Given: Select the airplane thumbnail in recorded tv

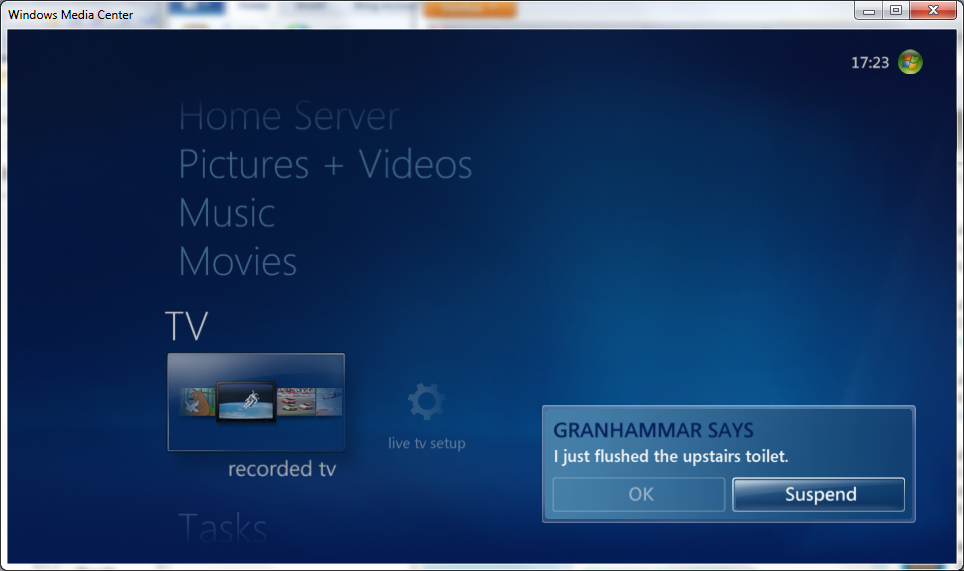Looking at the screenshot, I should pos(329,401).
